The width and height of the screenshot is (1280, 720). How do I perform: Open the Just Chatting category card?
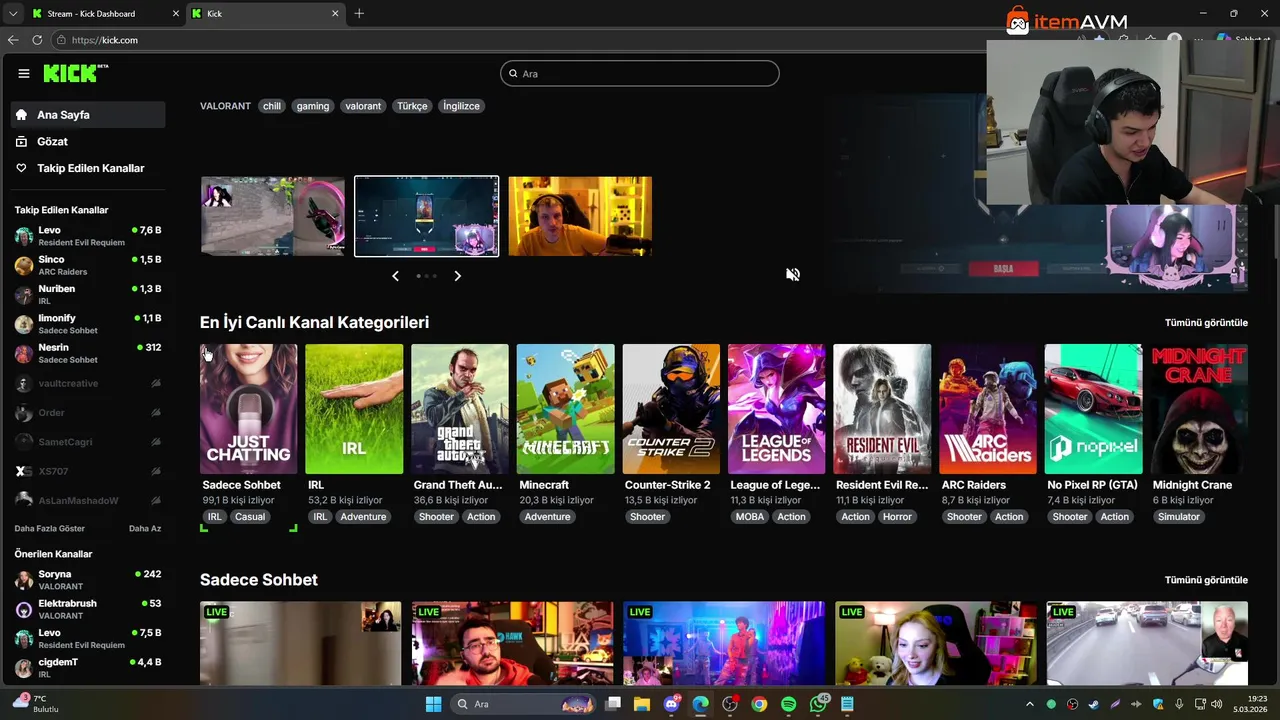tap(248, 409)
